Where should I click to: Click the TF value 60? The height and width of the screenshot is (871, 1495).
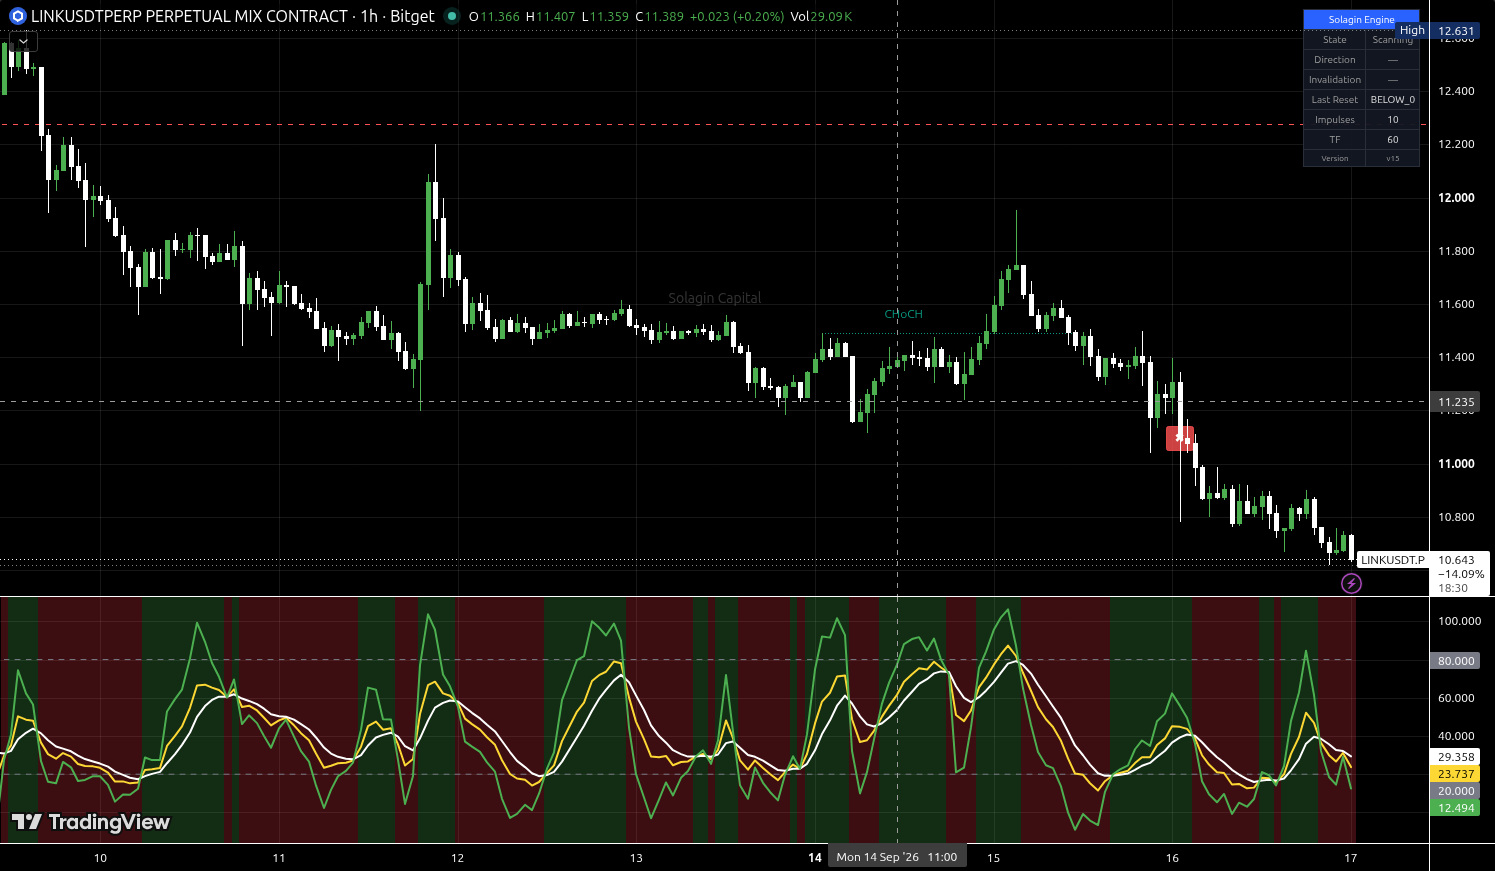coord(1393,140)
